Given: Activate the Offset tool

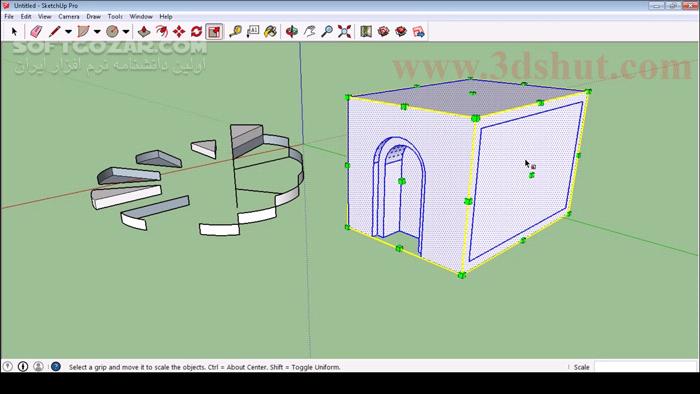Looking at the screenshot, I should [x=162, y=32].
